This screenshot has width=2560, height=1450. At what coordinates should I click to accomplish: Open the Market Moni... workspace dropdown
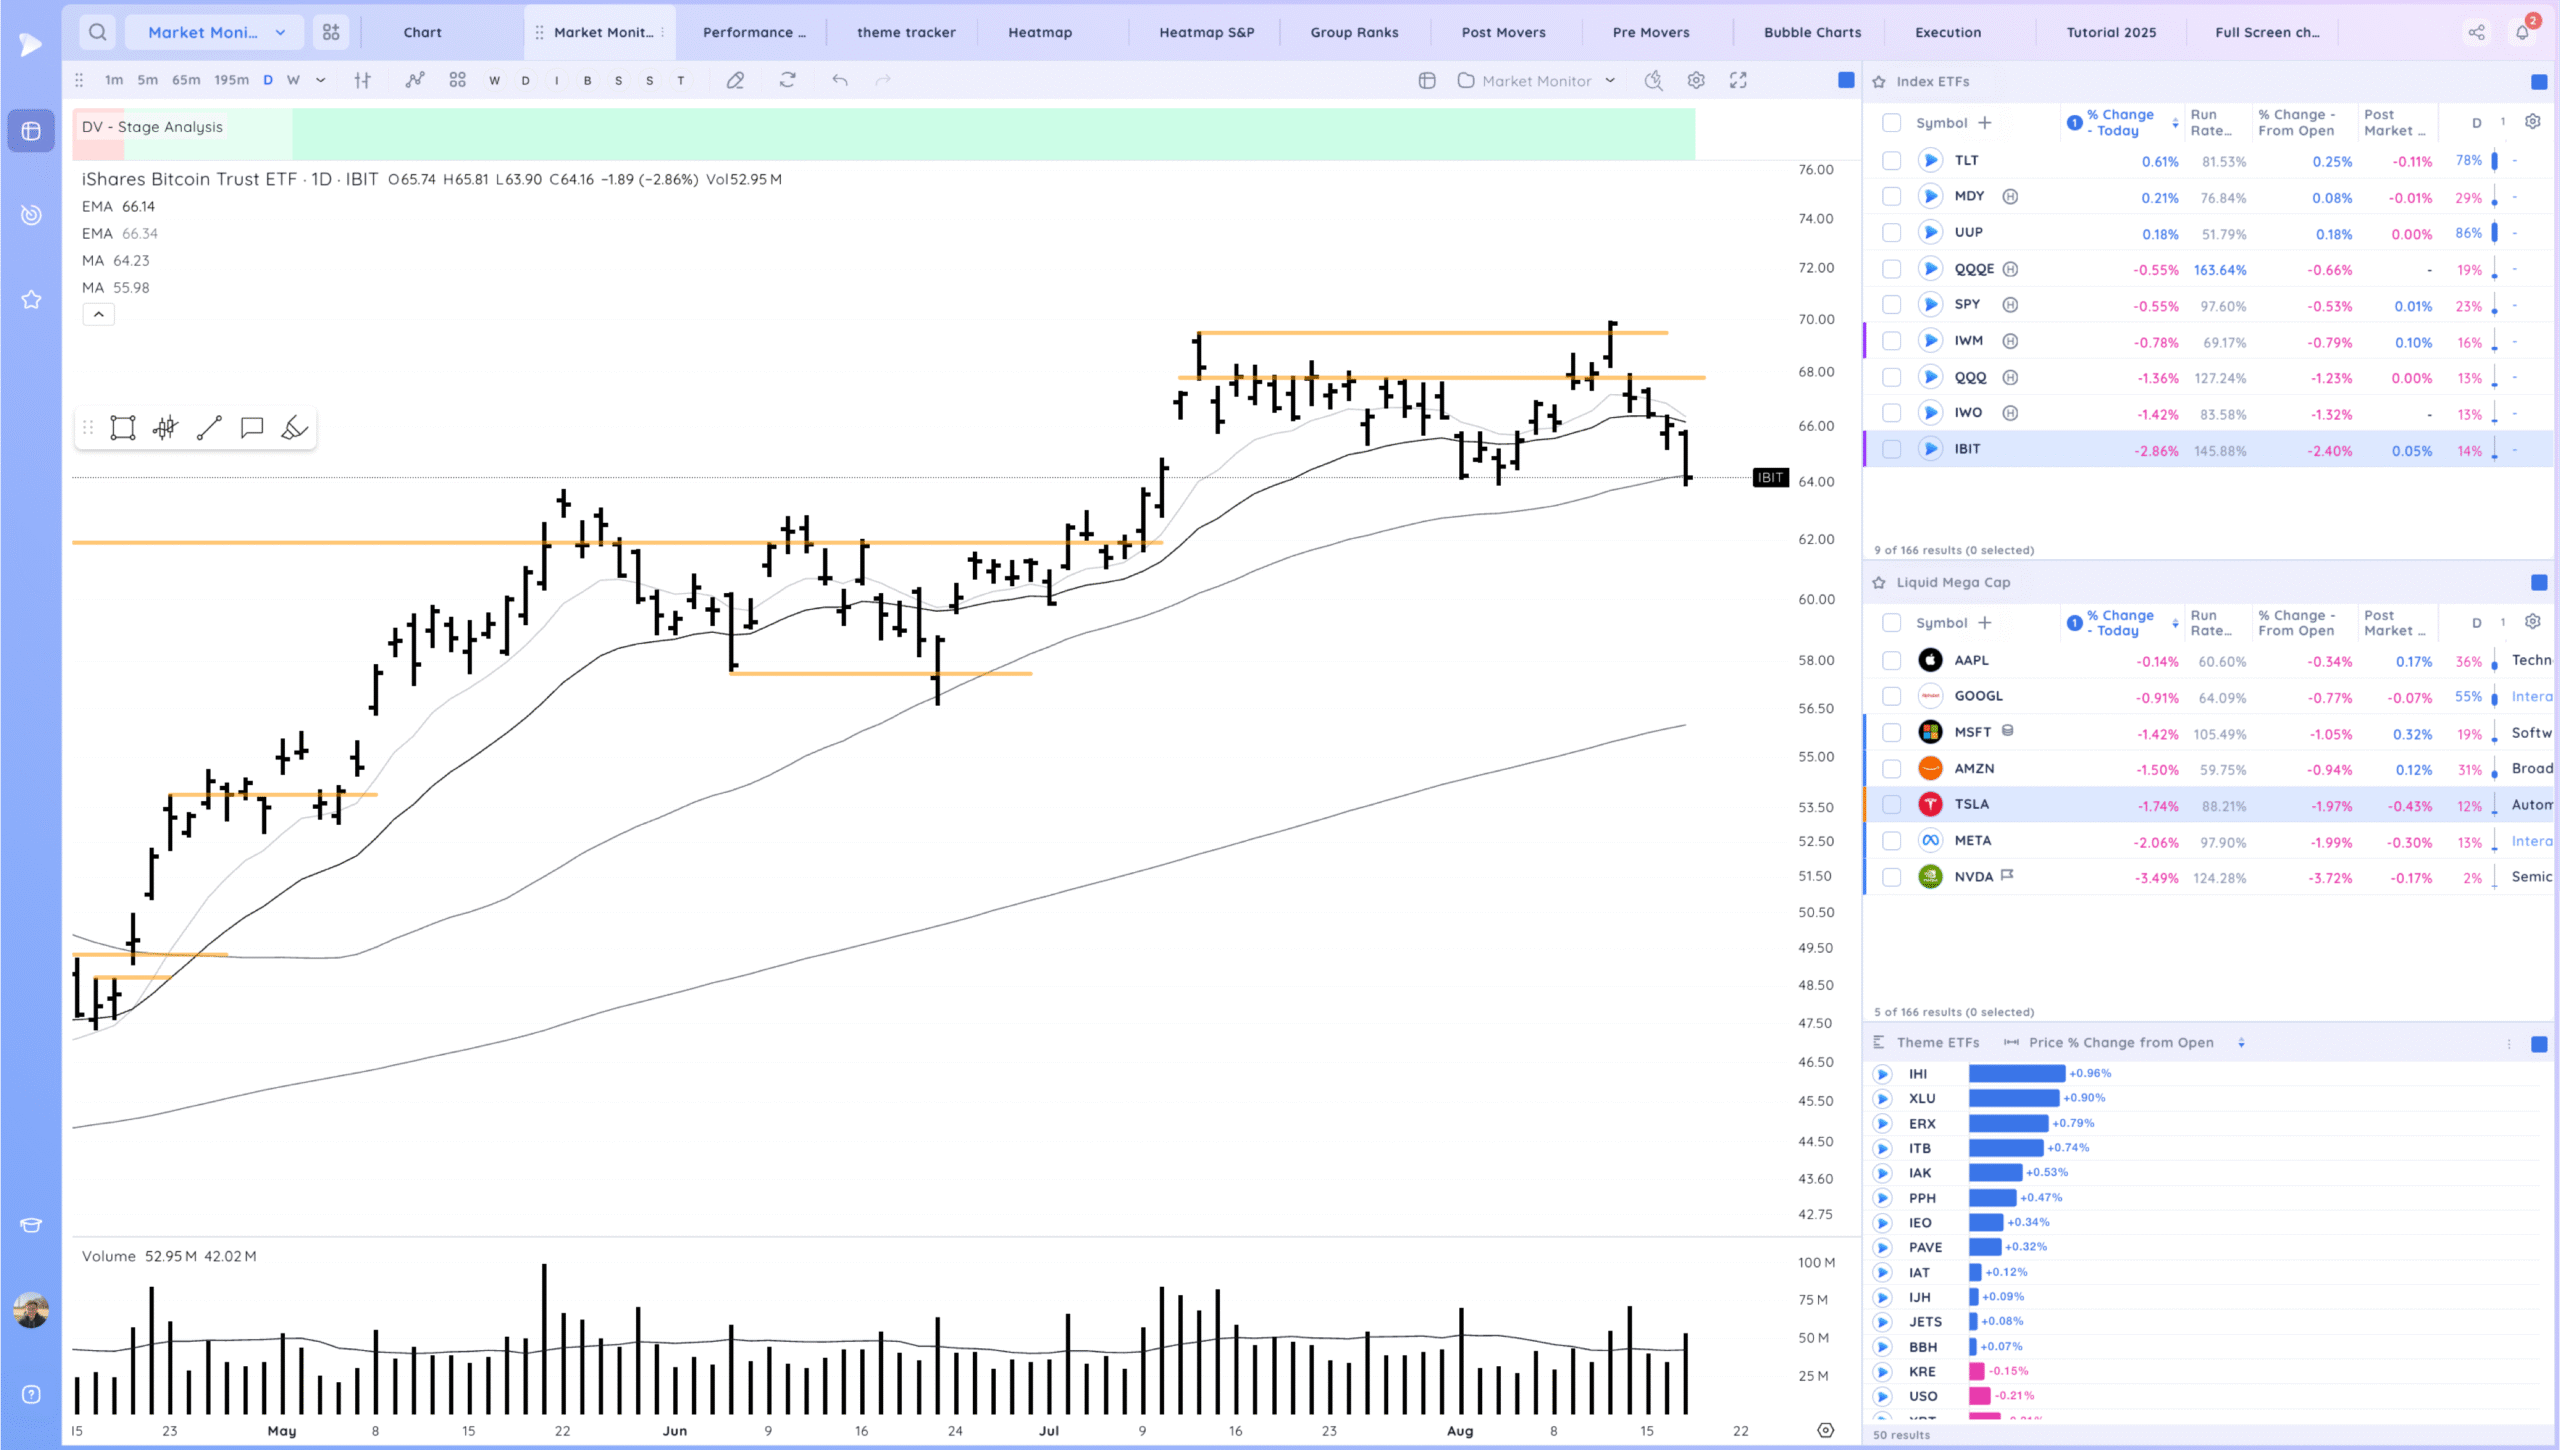(x=216, y=32)
